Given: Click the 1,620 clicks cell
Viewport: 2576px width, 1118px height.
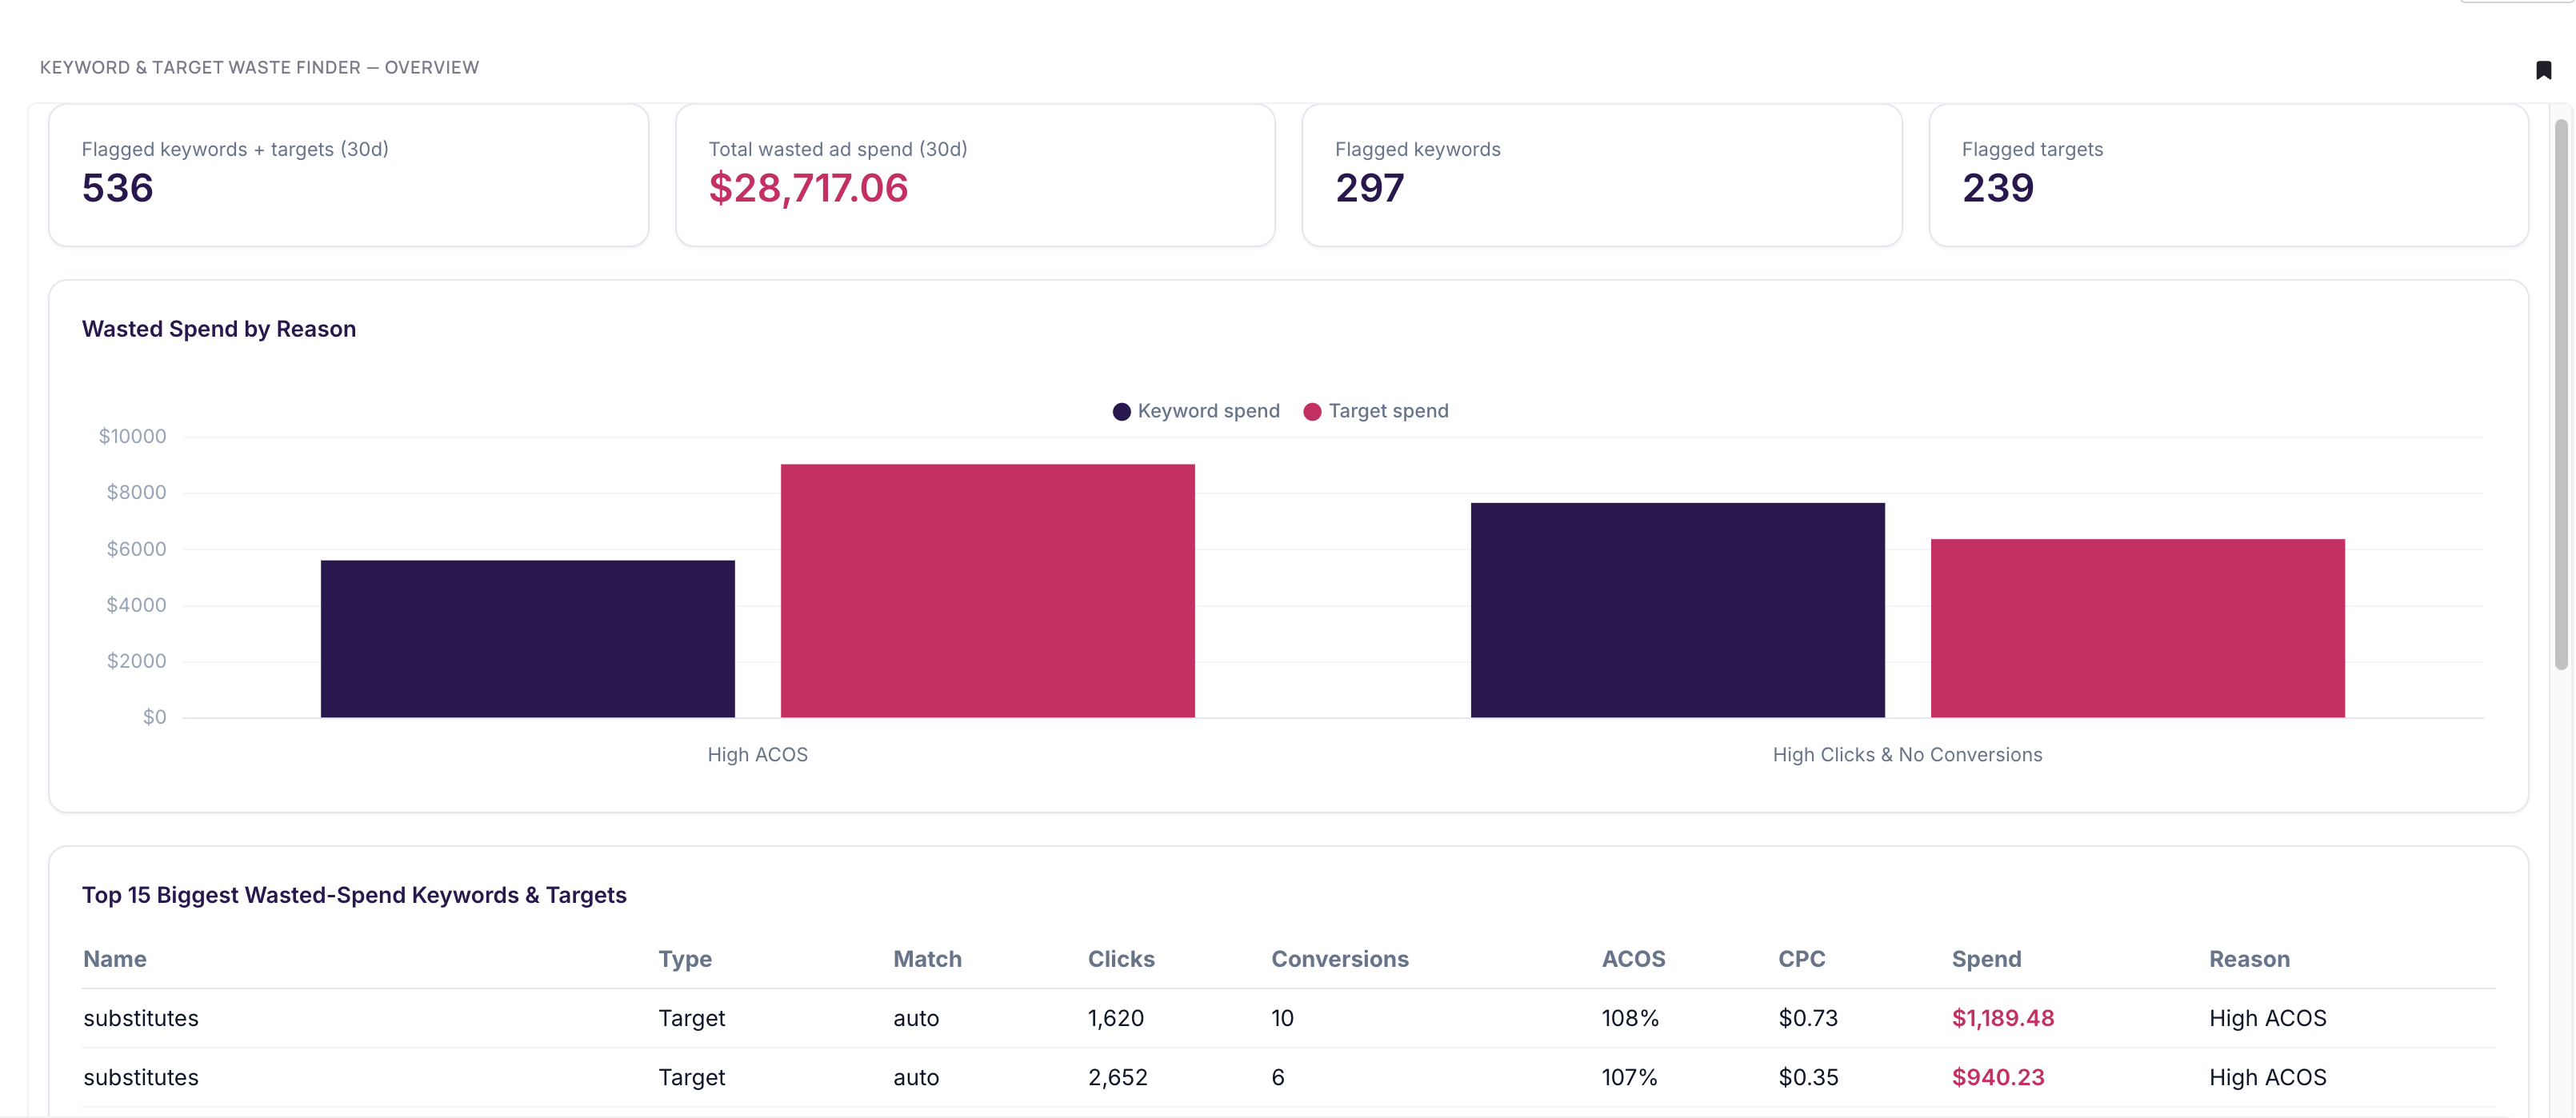Looking at the screenshot, I should tap(1116, 1018).
